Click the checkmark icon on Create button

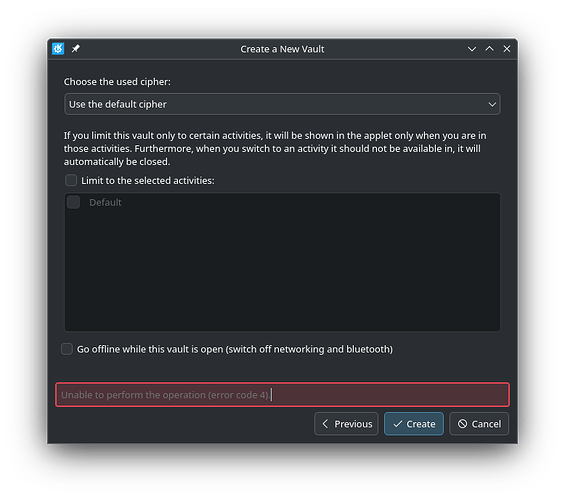[x=398, y=424]
